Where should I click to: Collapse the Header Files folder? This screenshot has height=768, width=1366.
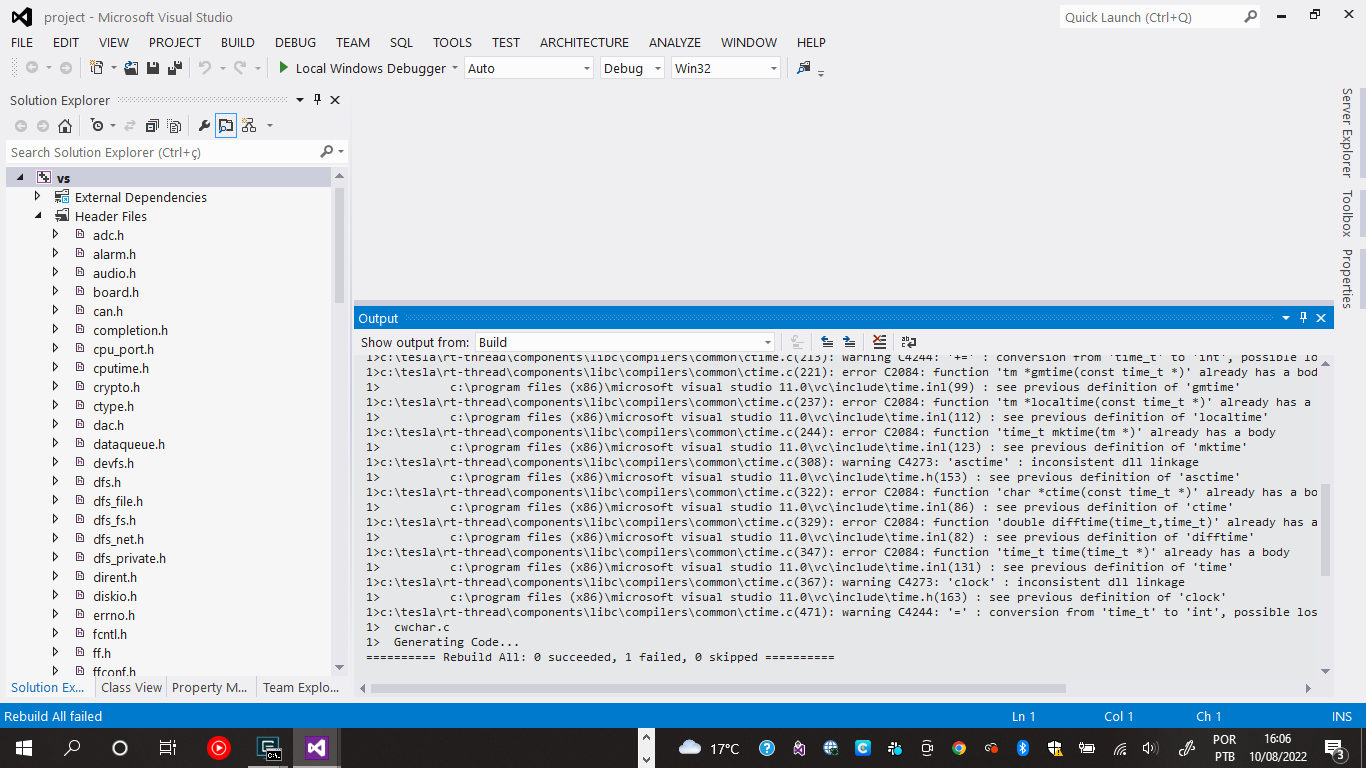coord(37,216)
